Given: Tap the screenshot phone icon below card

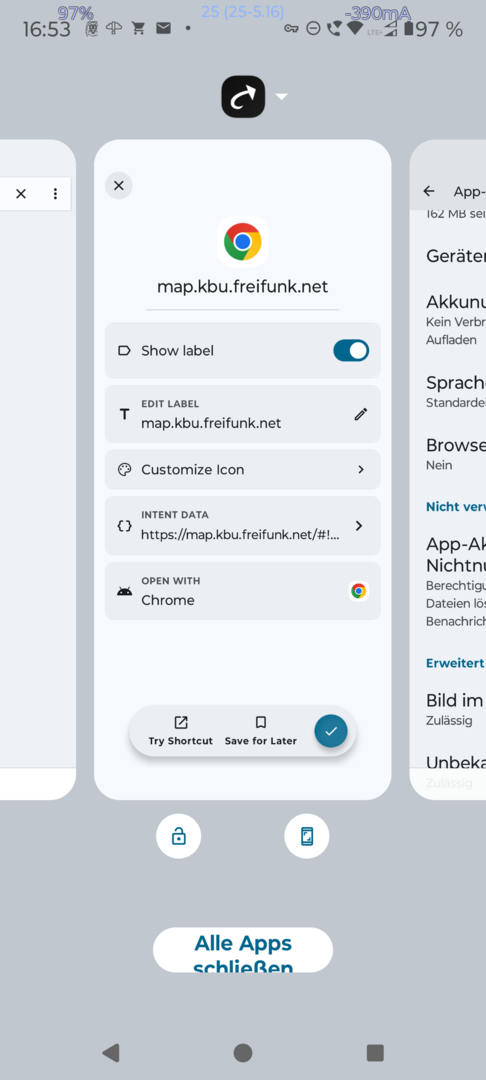Looking at the screenshot, I should point(307,836).
